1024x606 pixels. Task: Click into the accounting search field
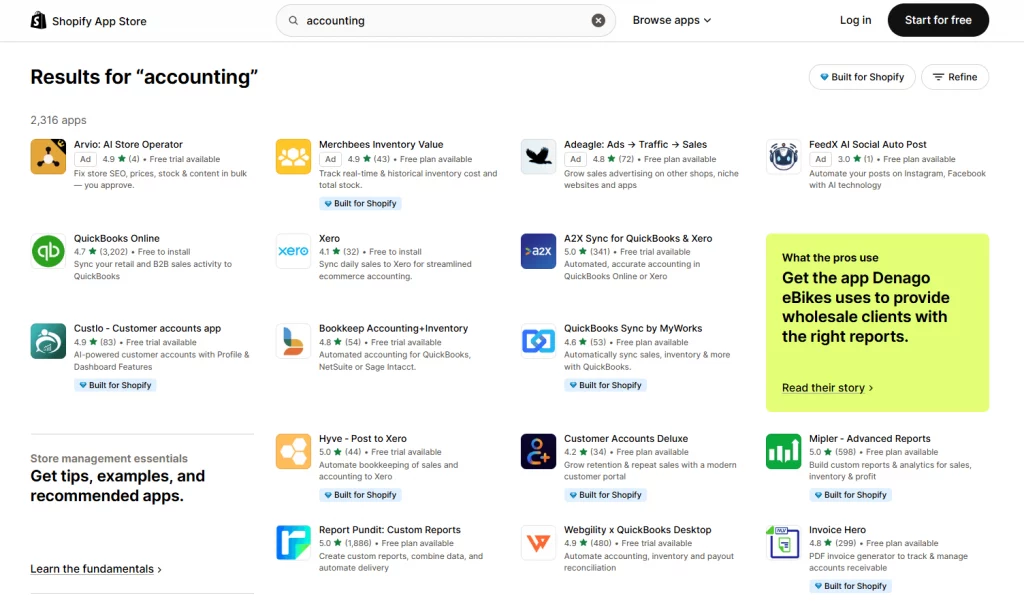(x=445, y=20)
